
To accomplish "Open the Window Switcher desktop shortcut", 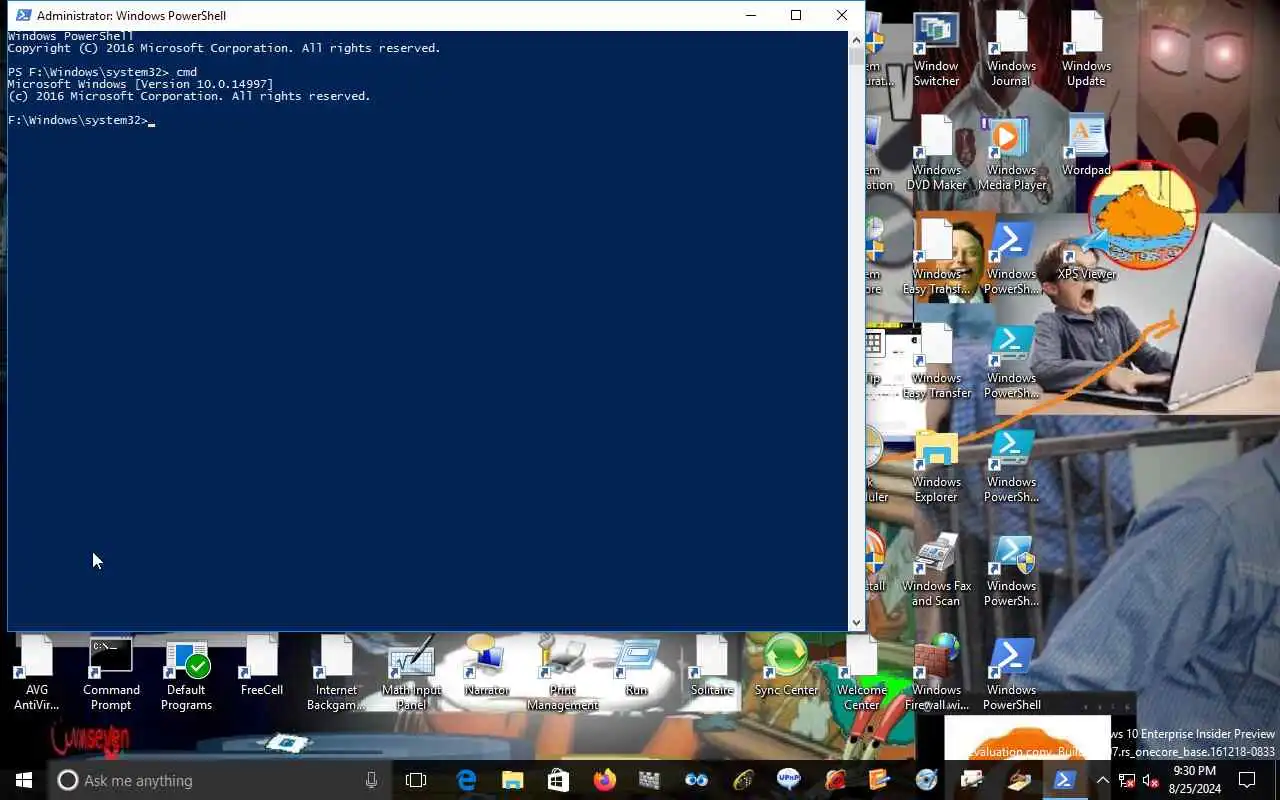I will (x=936, y=50).
